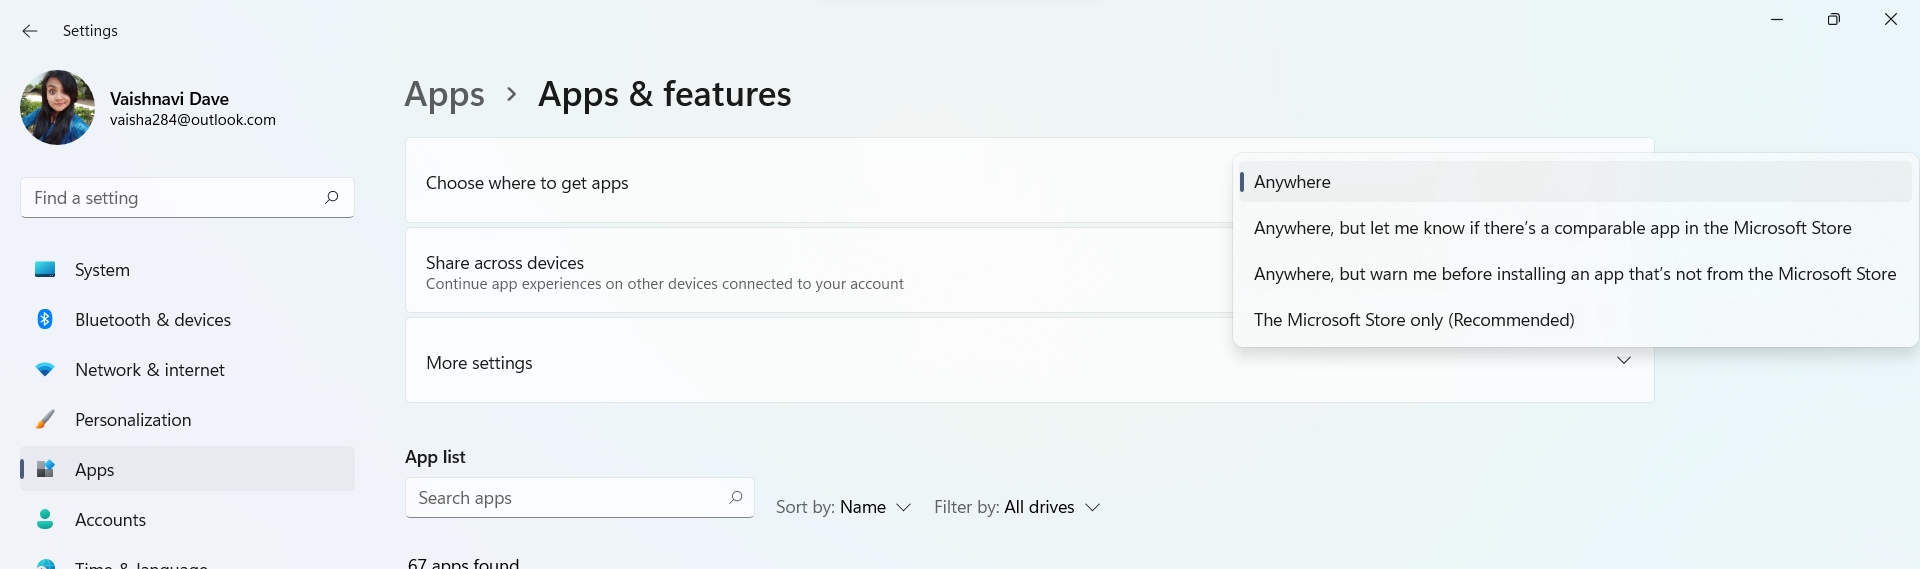The image size is (1920, 569).
Task: Click the Network wifi icon
Action: [45, 369]
